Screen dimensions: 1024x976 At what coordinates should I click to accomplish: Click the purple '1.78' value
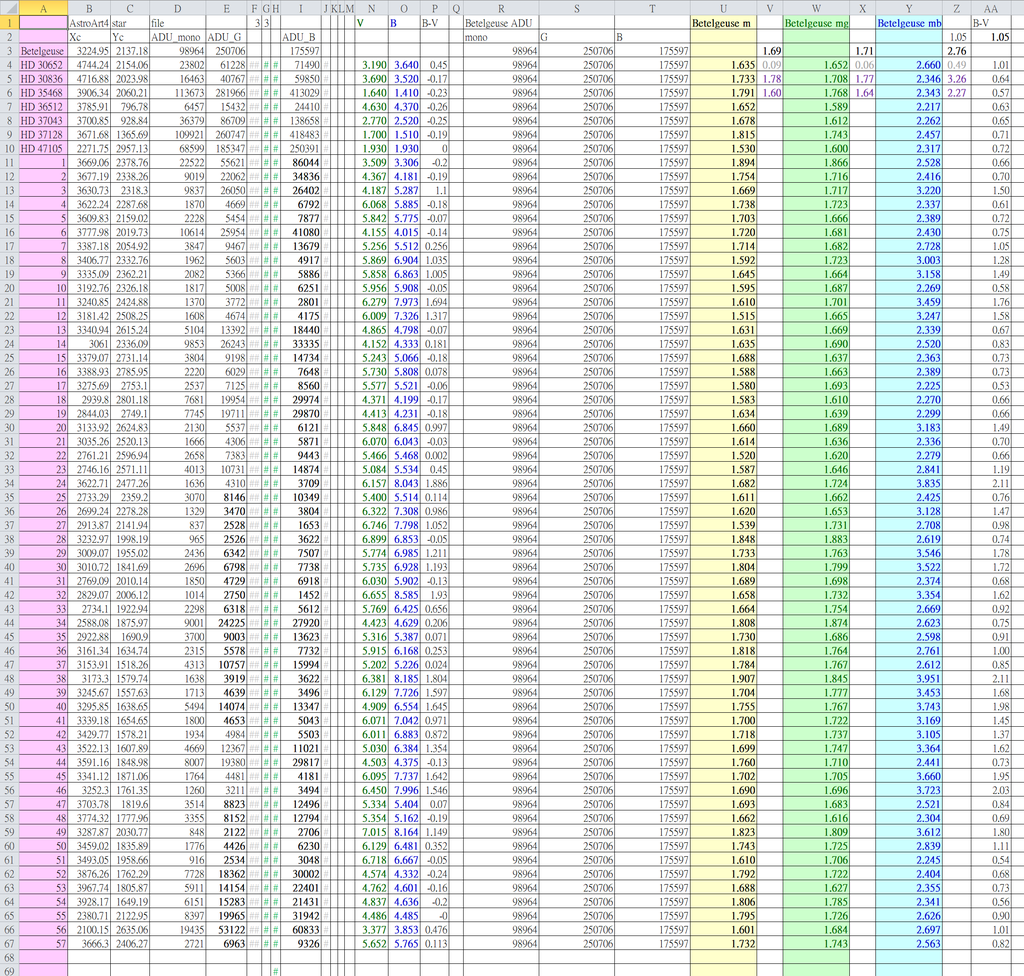(x=770, y=79)
